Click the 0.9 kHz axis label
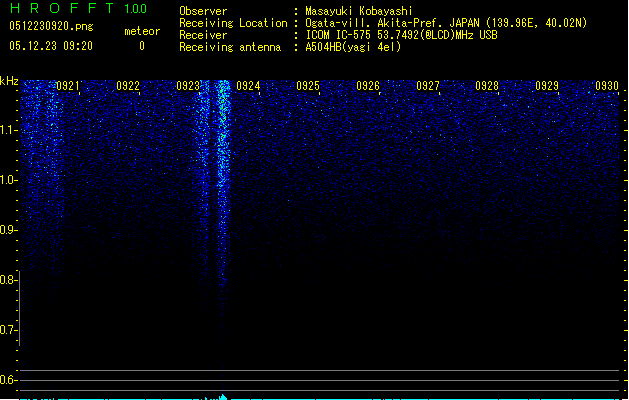Image resolution: width=629 pixels, height=400 pixels. pos(8,230)
